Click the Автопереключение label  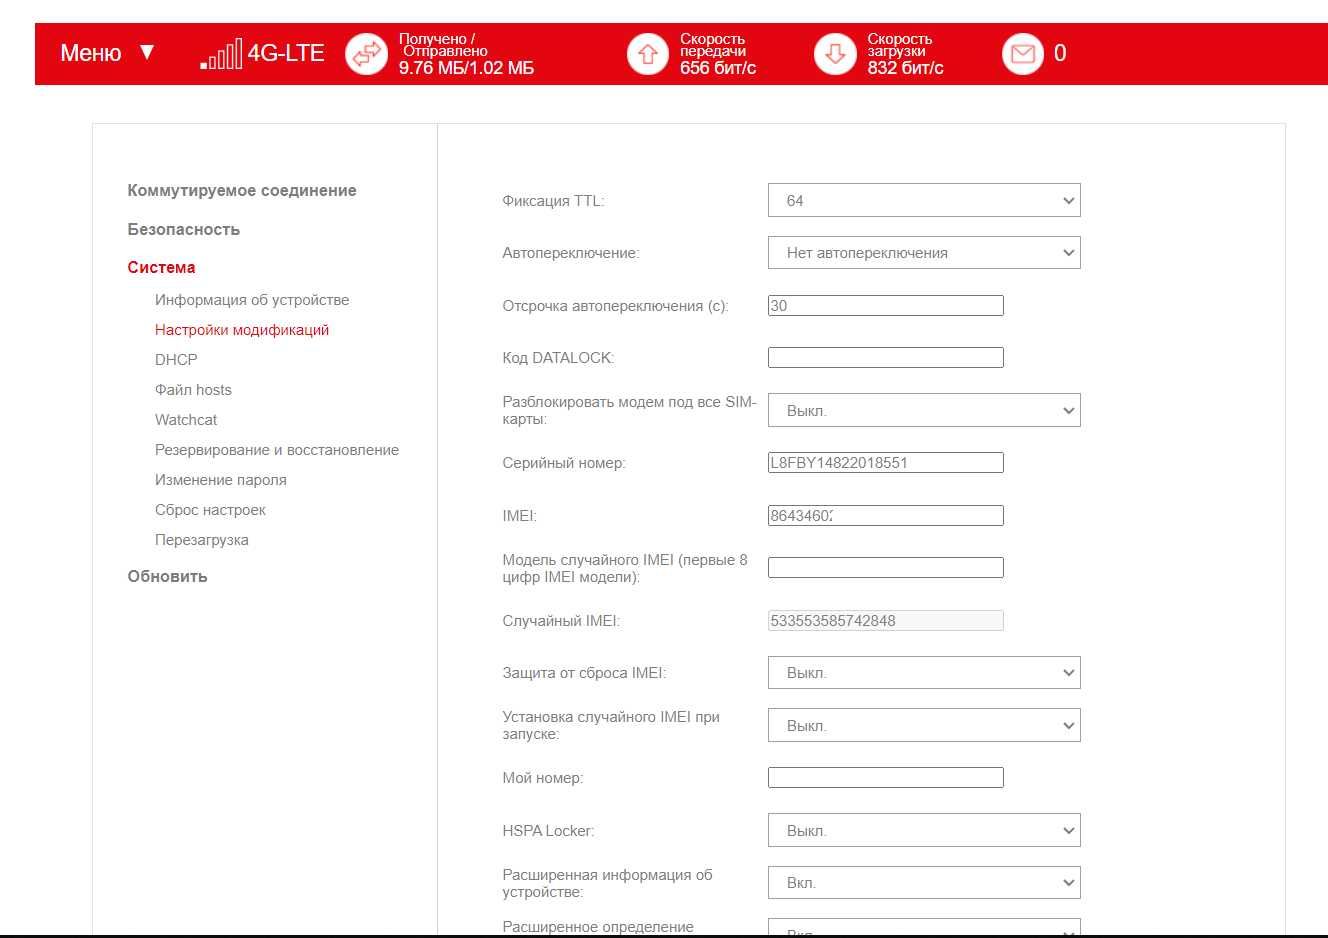(x=570, y=253)
